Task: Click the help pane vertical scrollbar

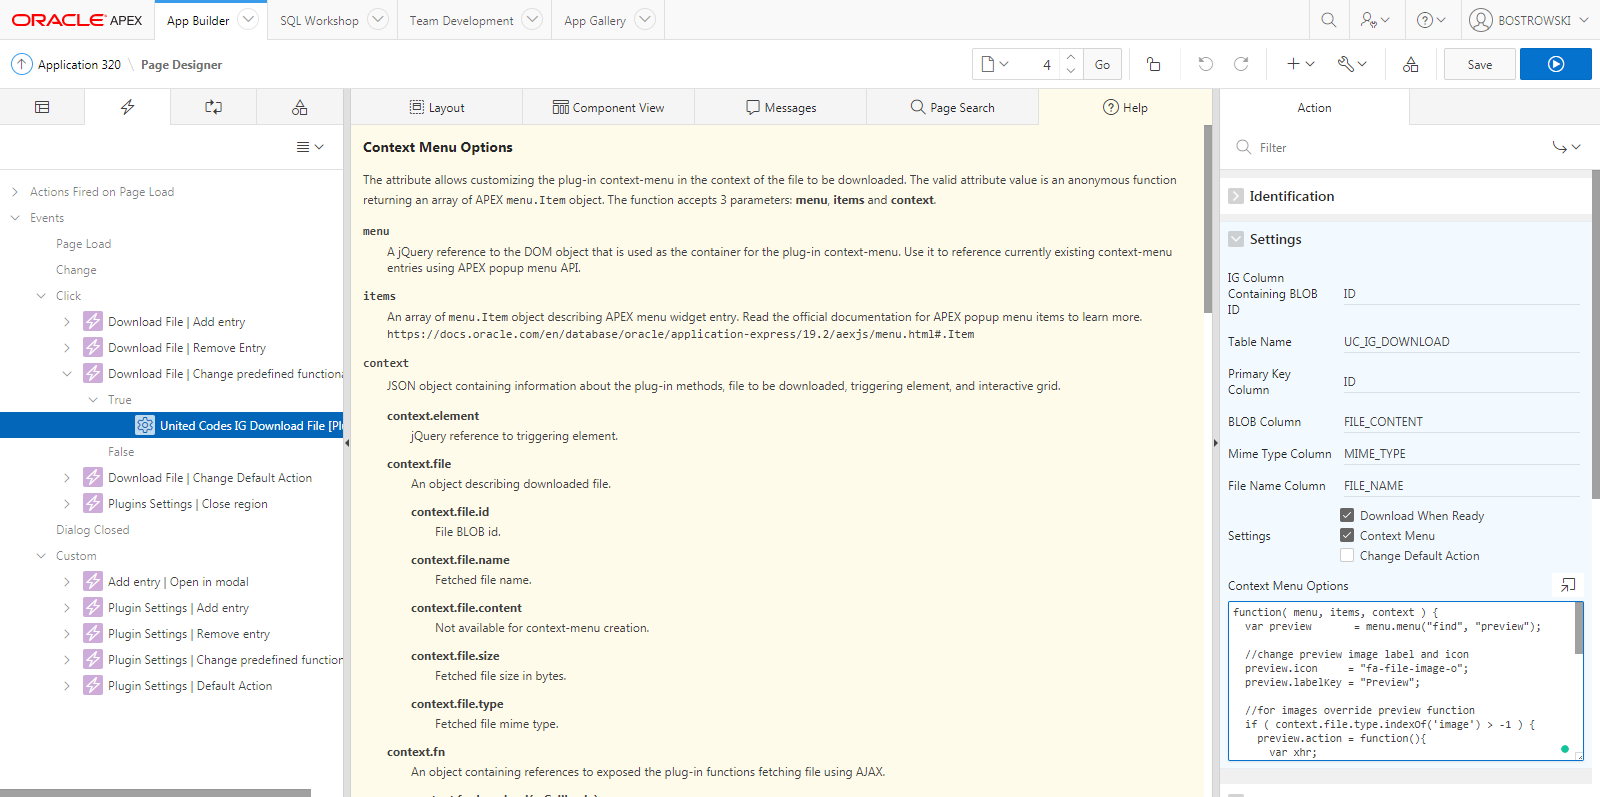Action: click(x=1208, y=218)
